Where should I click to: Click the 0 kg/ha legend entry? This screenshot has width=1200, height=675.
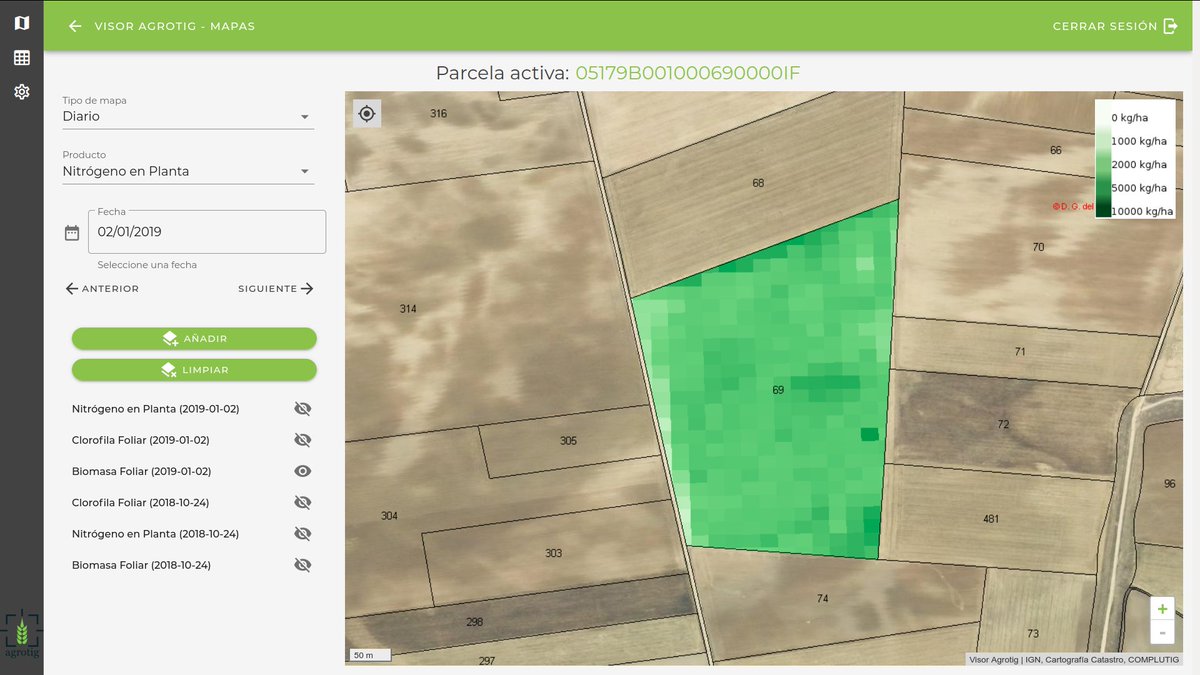click(x=1129, y=117)
